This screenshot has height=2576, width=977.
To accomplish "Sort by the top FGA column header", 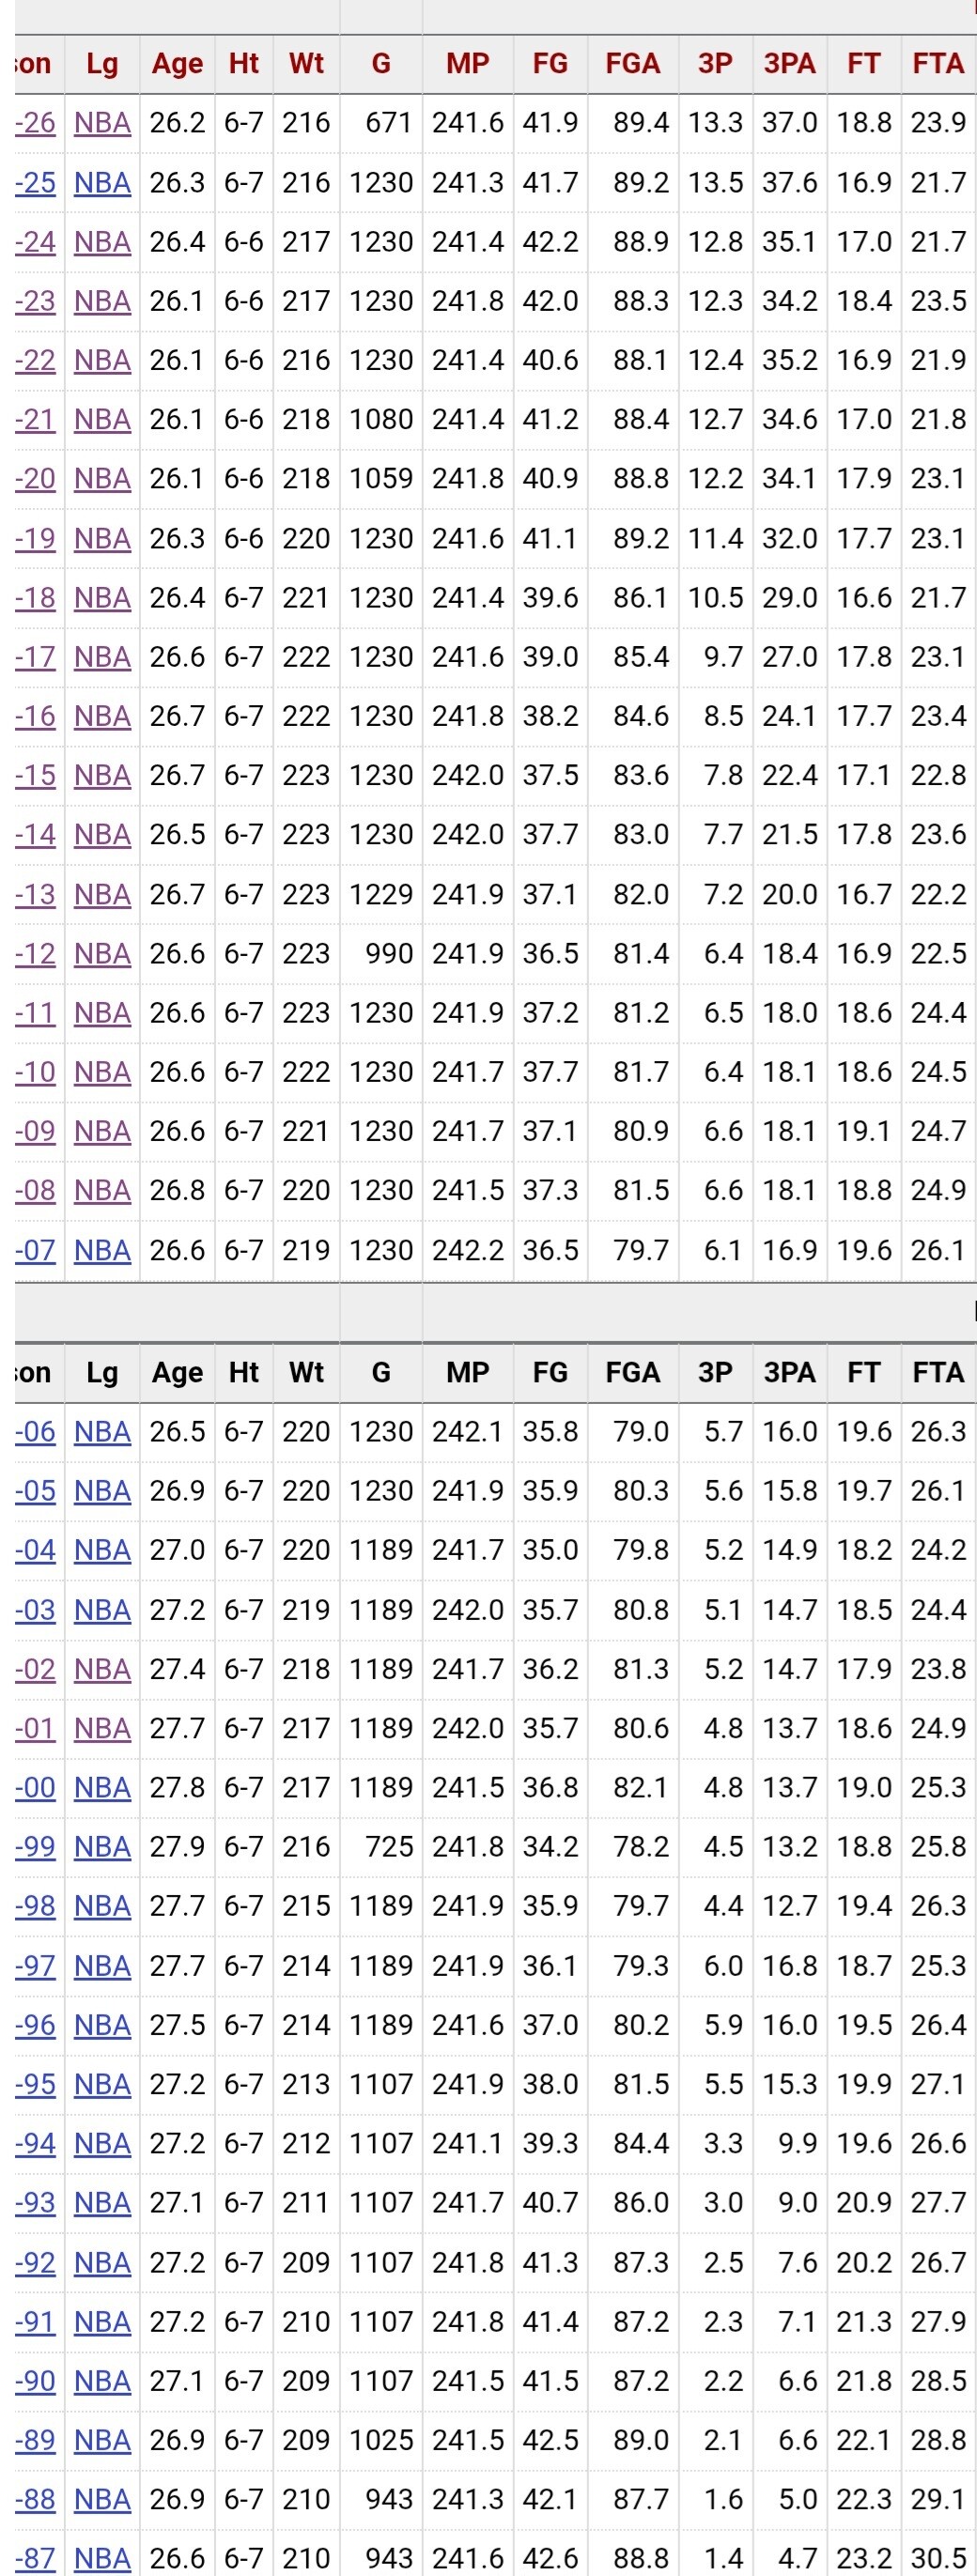I will pyautogui.click(x=632, y=64).
